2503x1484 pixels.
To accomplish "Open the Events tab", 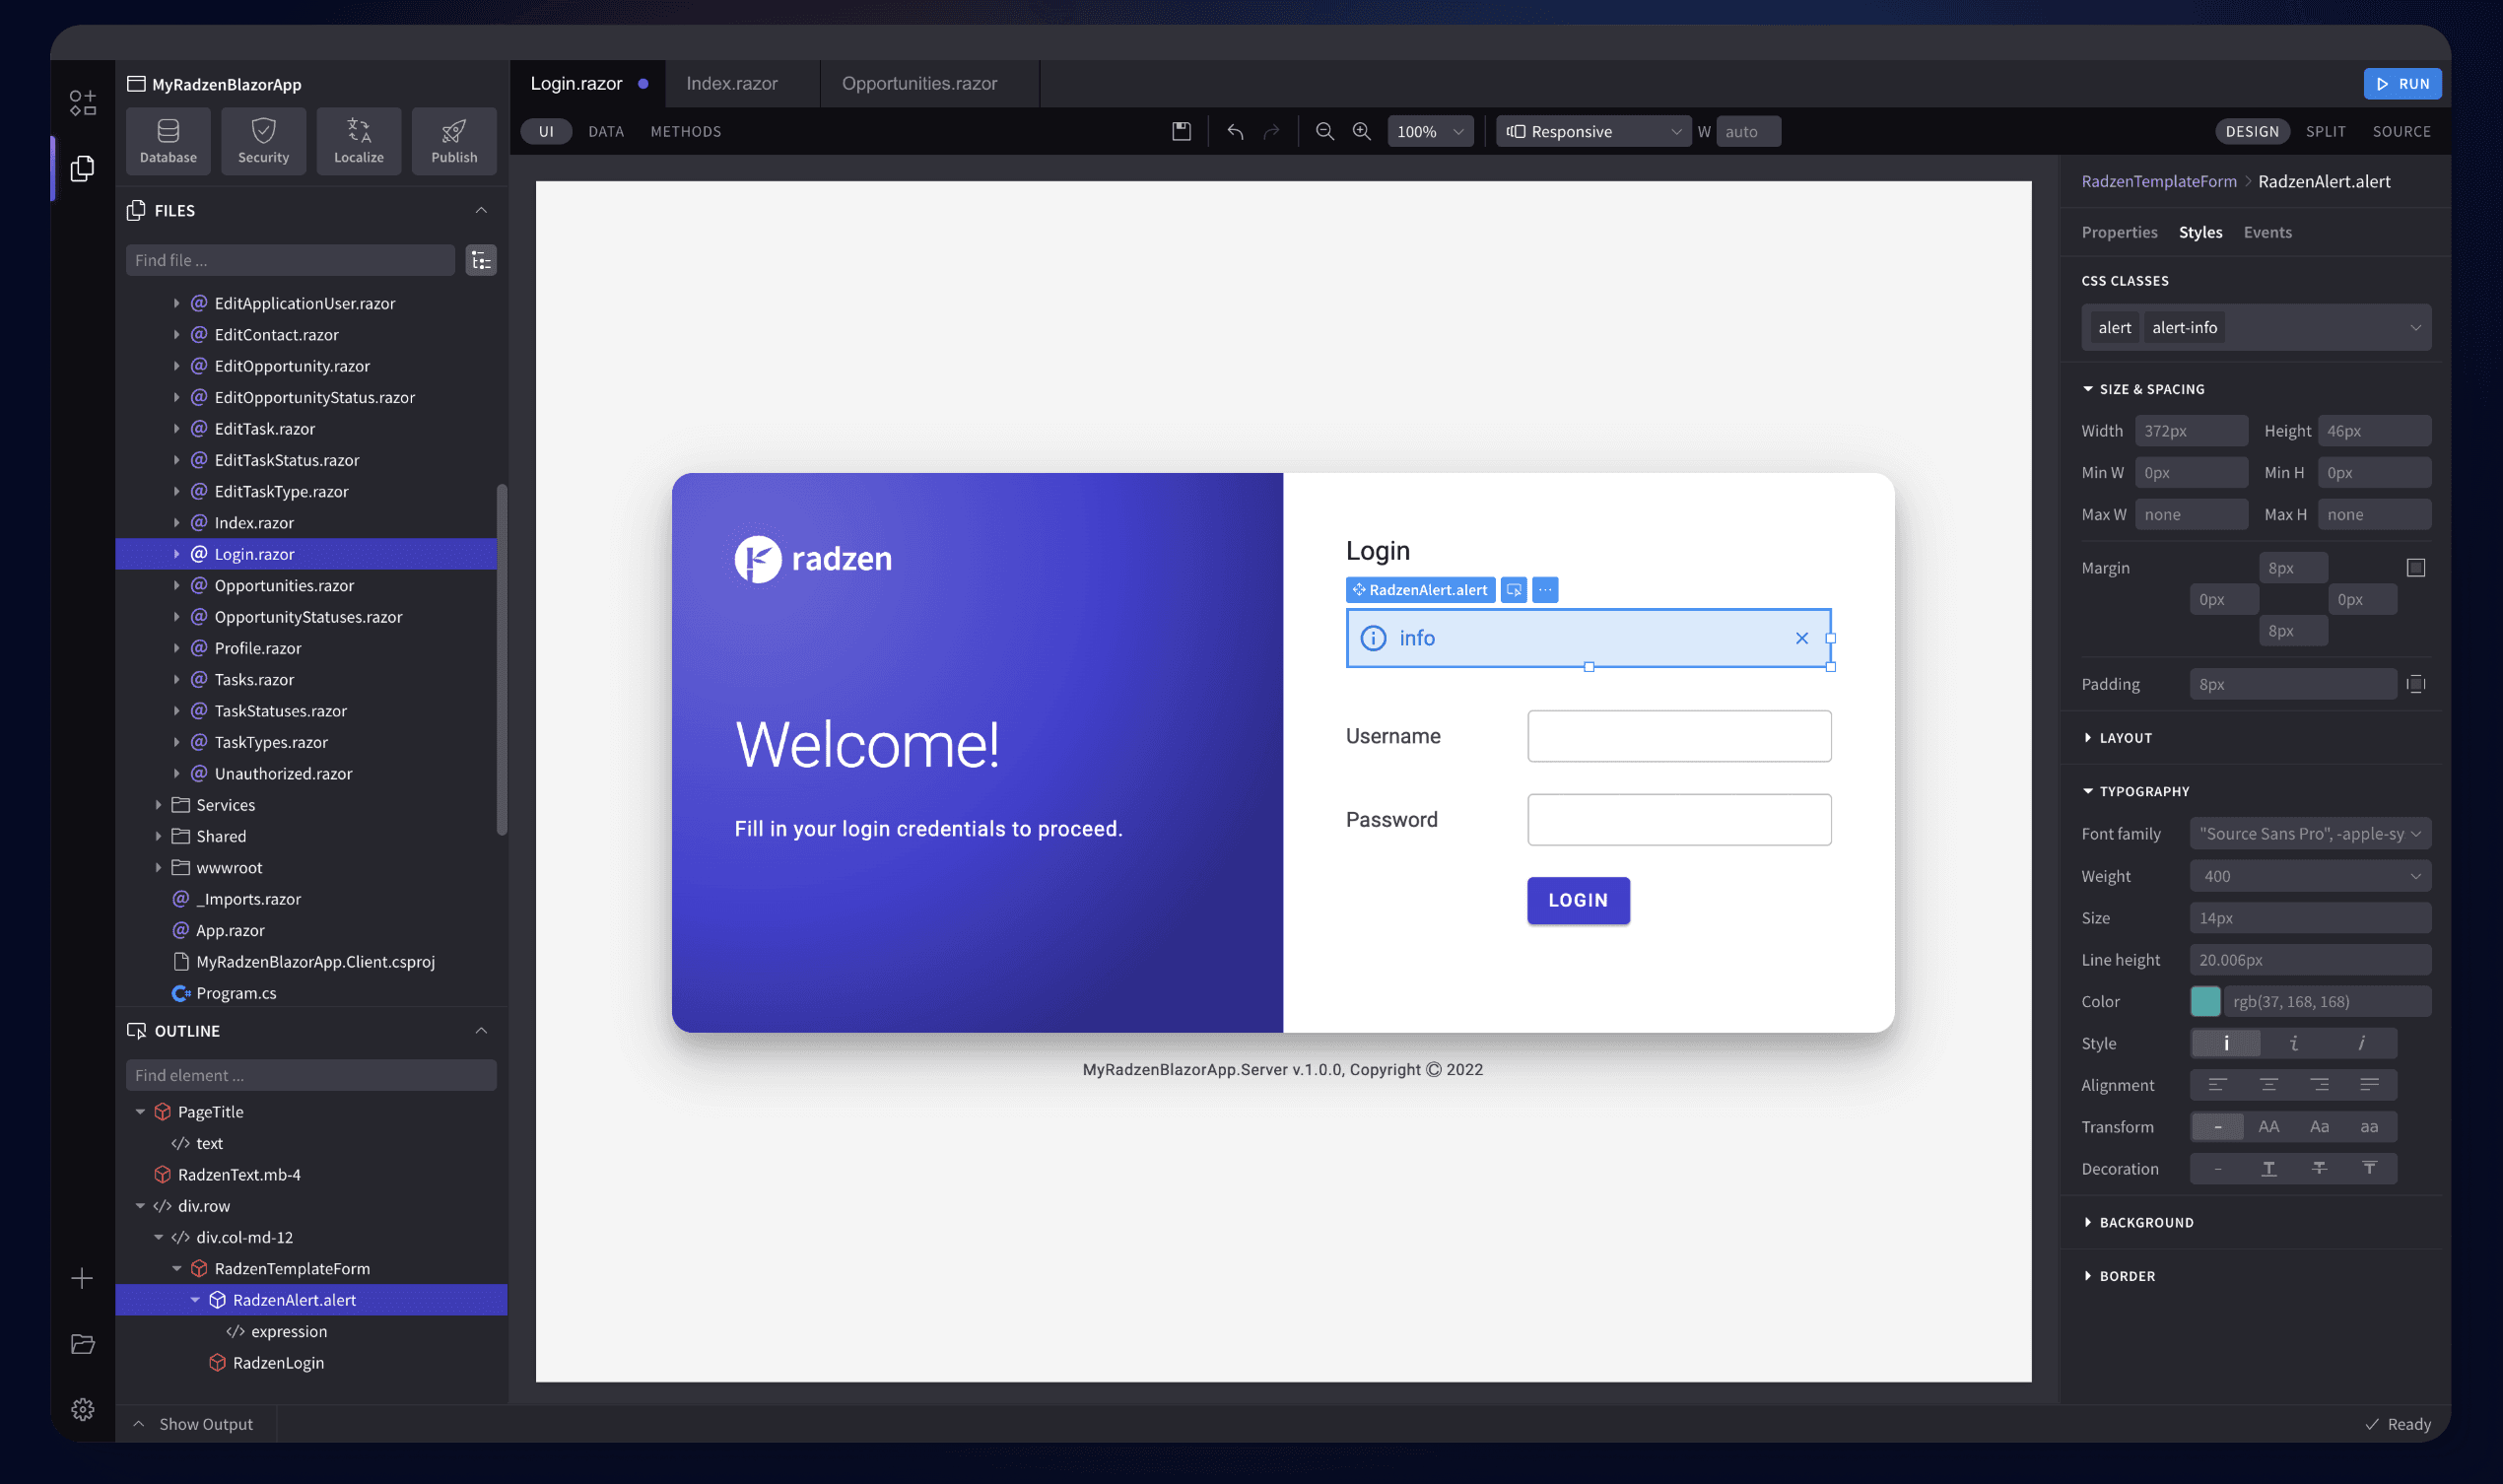I will [x=2266, y=232].
